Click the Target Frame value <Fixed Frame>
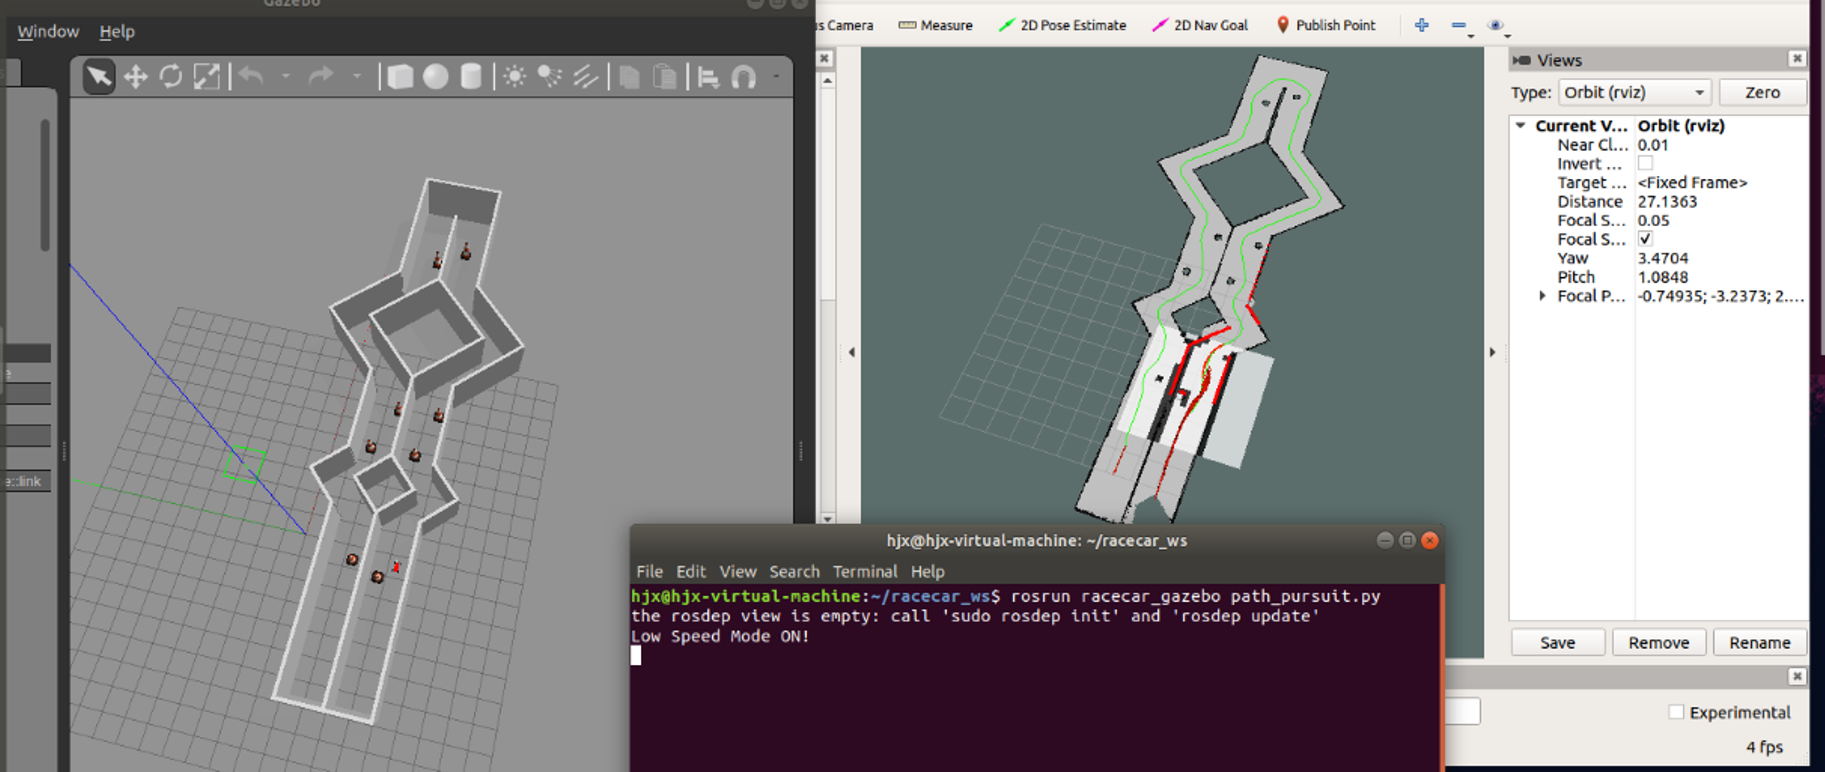This screenshot has width=1825, height=772. click(x=1692, y=182)
